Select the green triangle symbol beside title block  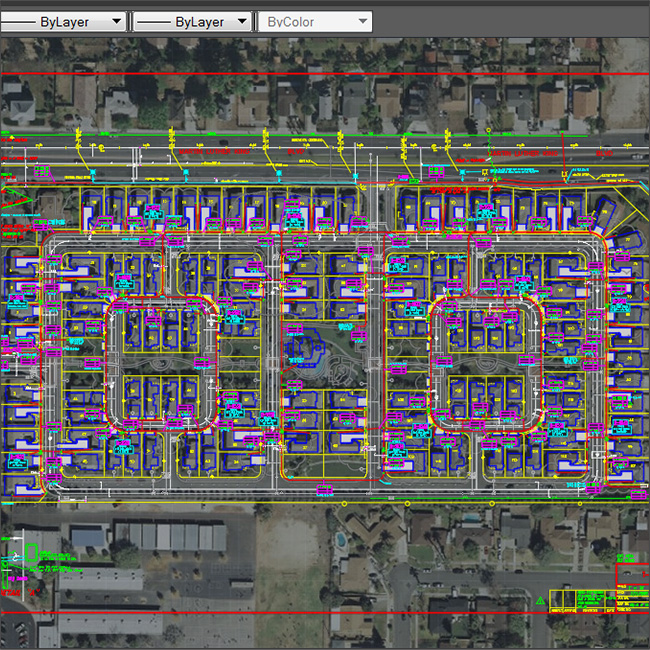pyautogui.click(x=540, y=601)
